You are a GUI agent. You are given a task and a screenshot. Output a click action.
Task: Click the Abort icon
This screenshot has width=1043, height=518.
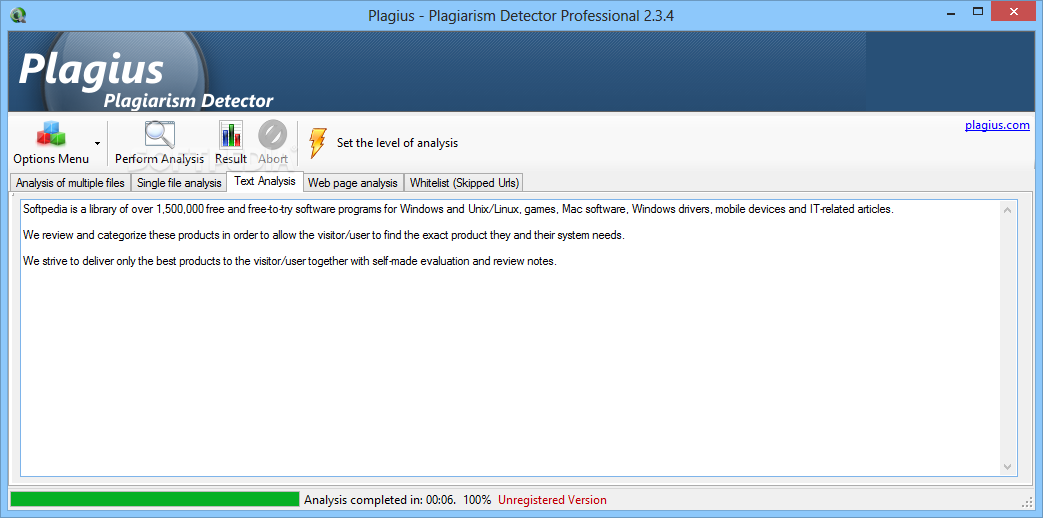pyautogui.click(x=273, y=135)
